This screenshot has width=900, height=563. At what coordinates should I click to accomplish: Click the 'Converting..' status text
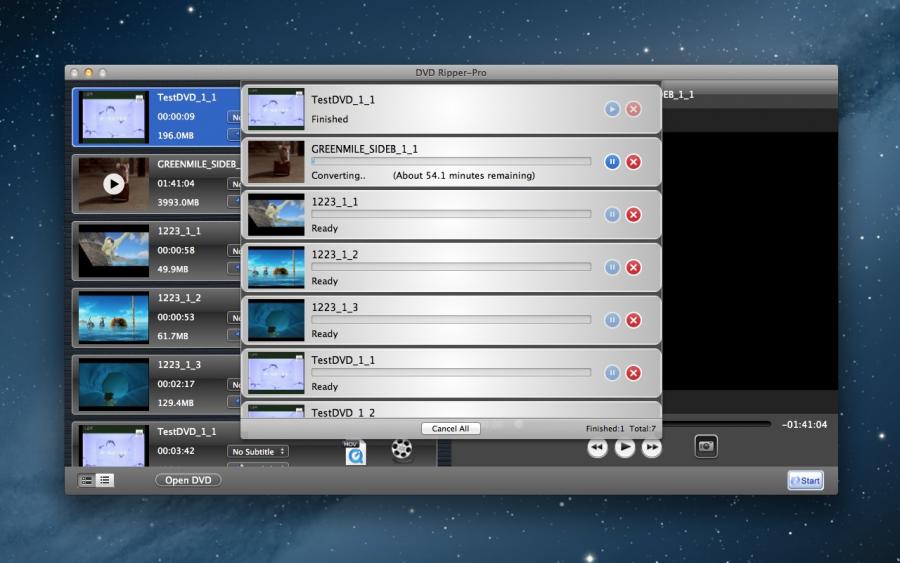(x=338, y=176)
